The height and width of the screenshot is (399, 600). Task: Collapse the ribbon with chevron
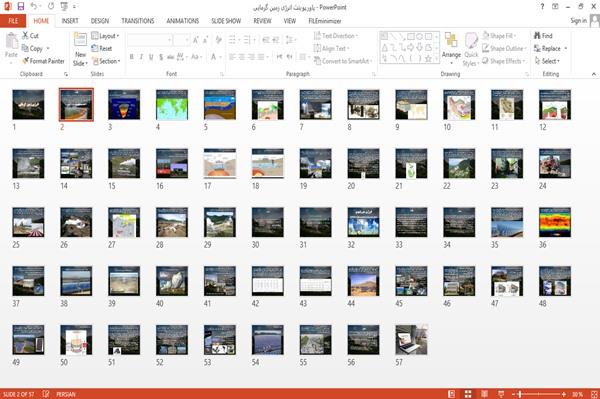point(594,74)
